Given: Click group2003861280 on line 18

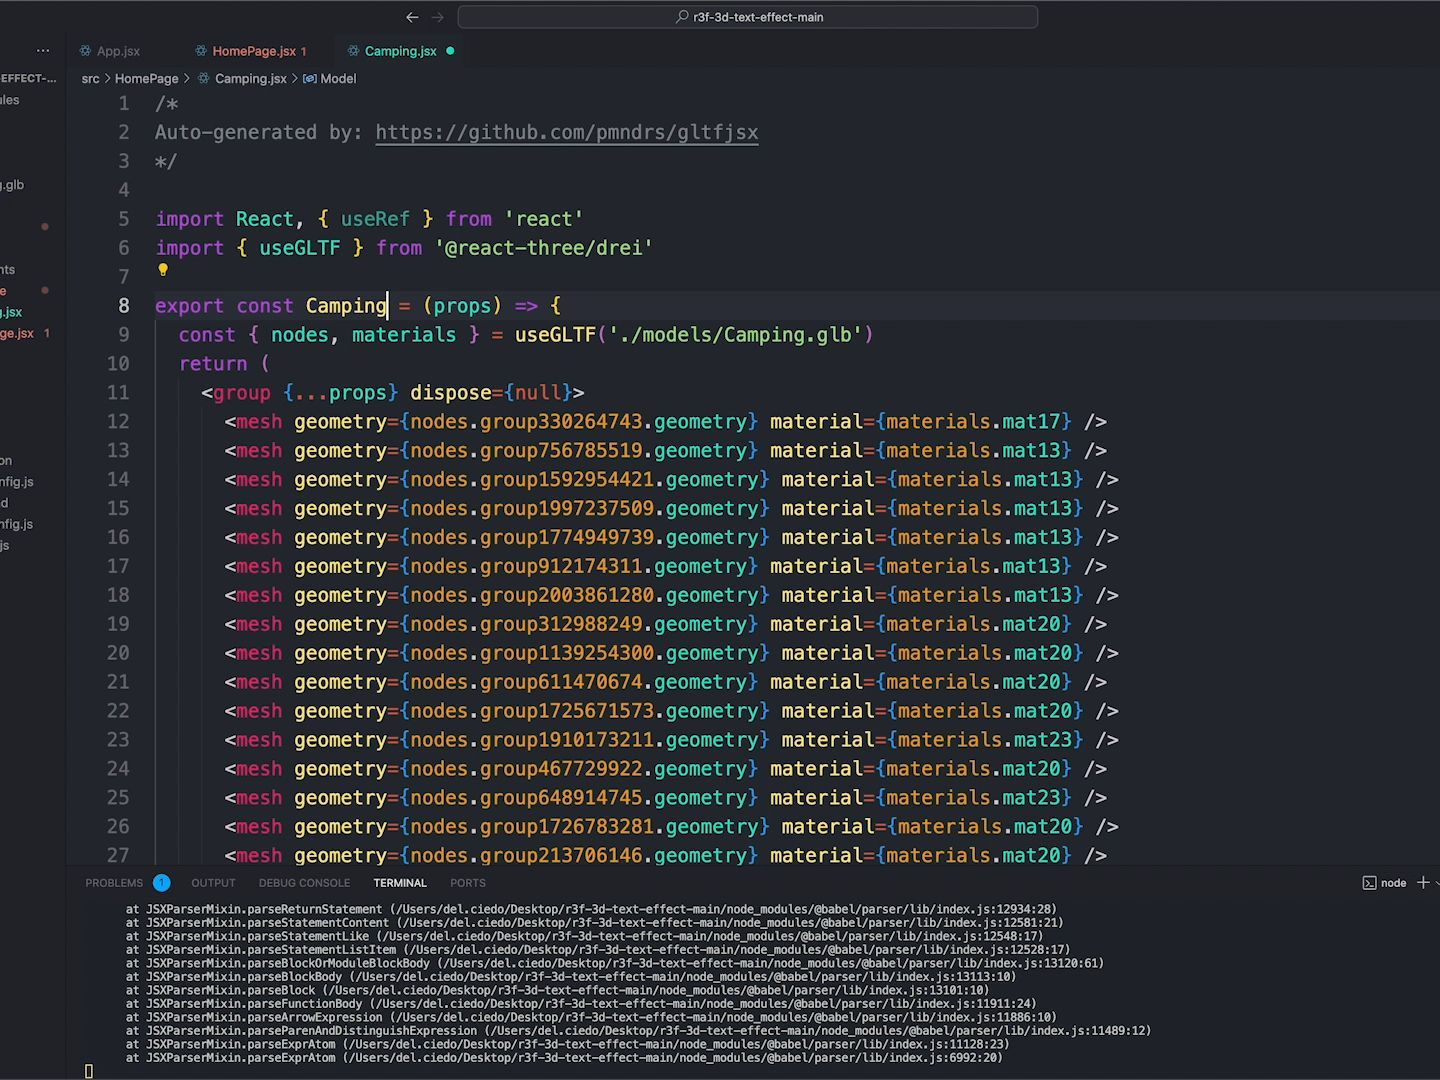Looking at the screenshot, I should (567, 596).
